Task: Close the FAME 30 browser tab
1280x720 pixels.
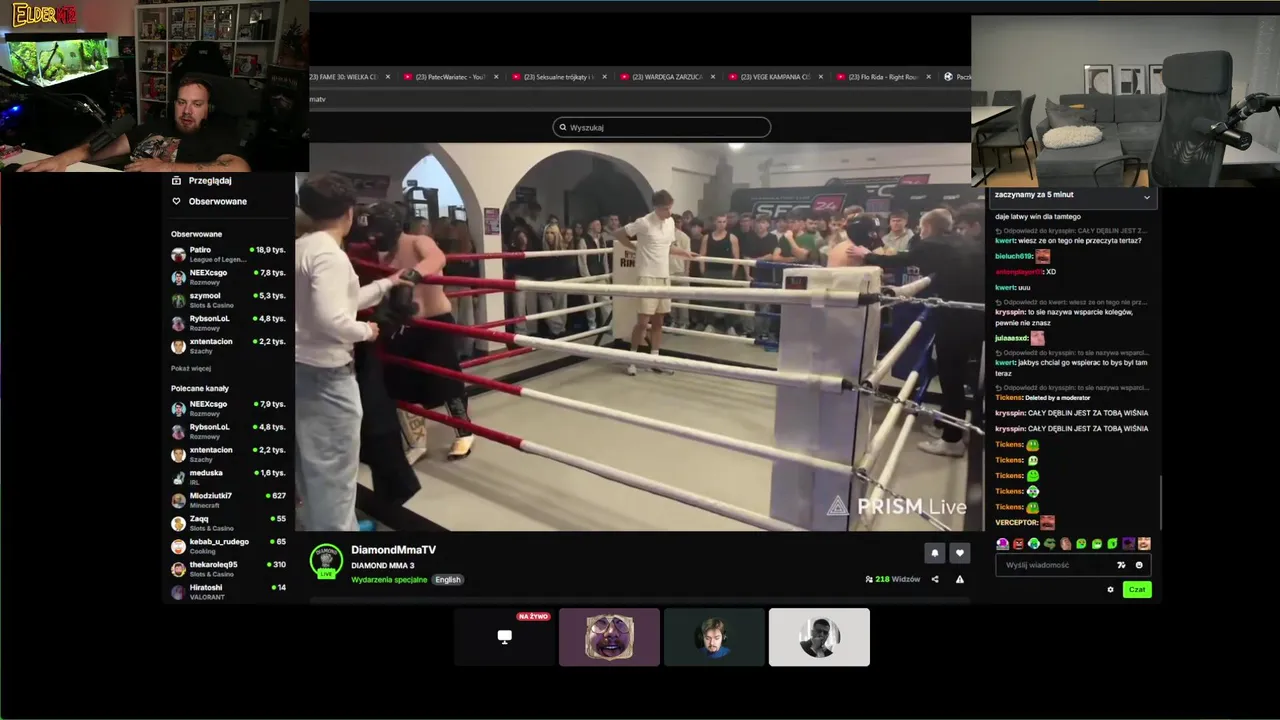Action: pyautogui.click(x=388, y=77)
